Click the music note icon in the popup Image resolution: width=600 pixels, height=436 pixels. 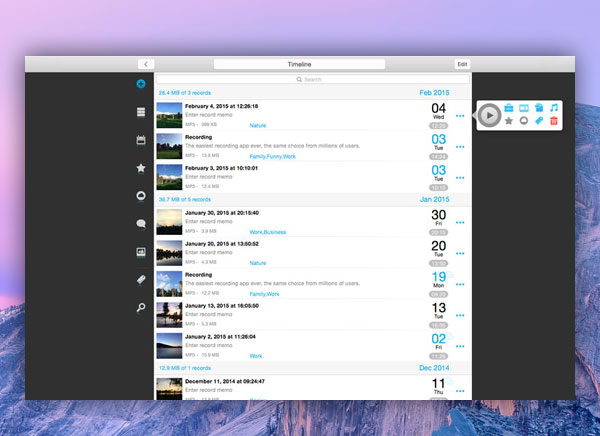coord(554,108)
